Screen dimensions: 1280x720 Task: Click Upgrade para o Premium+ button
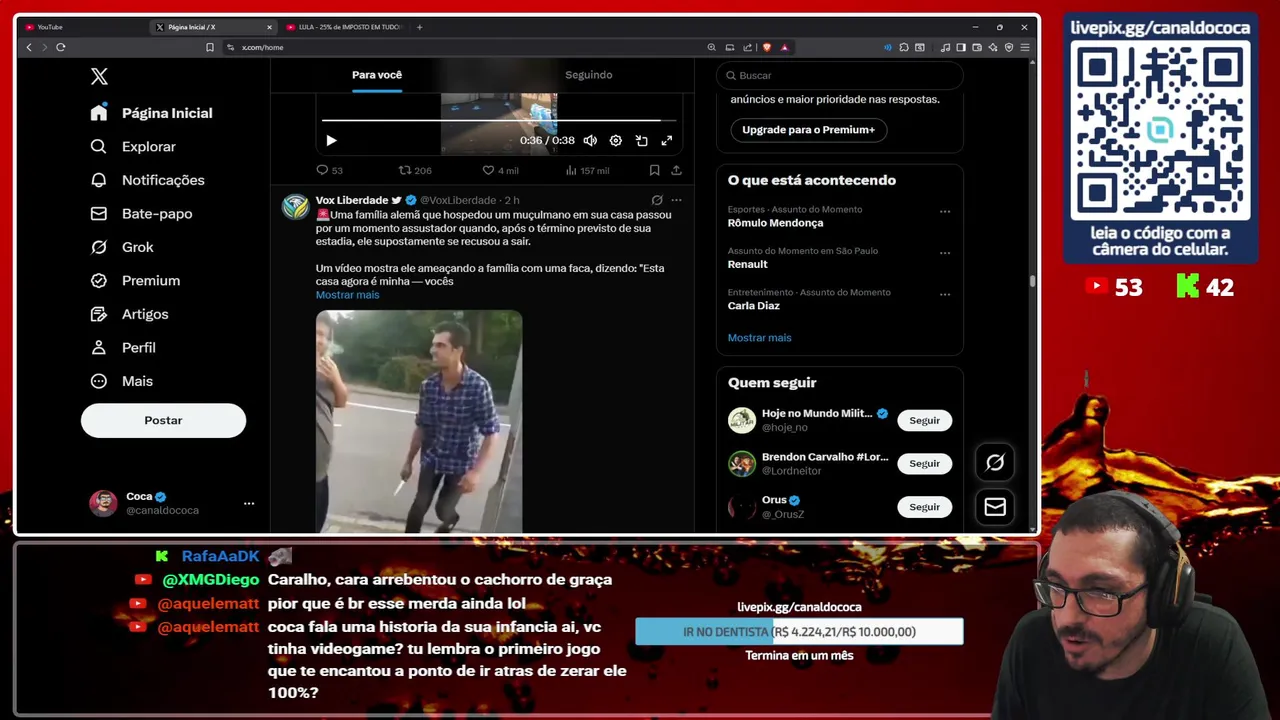point(808,130)
